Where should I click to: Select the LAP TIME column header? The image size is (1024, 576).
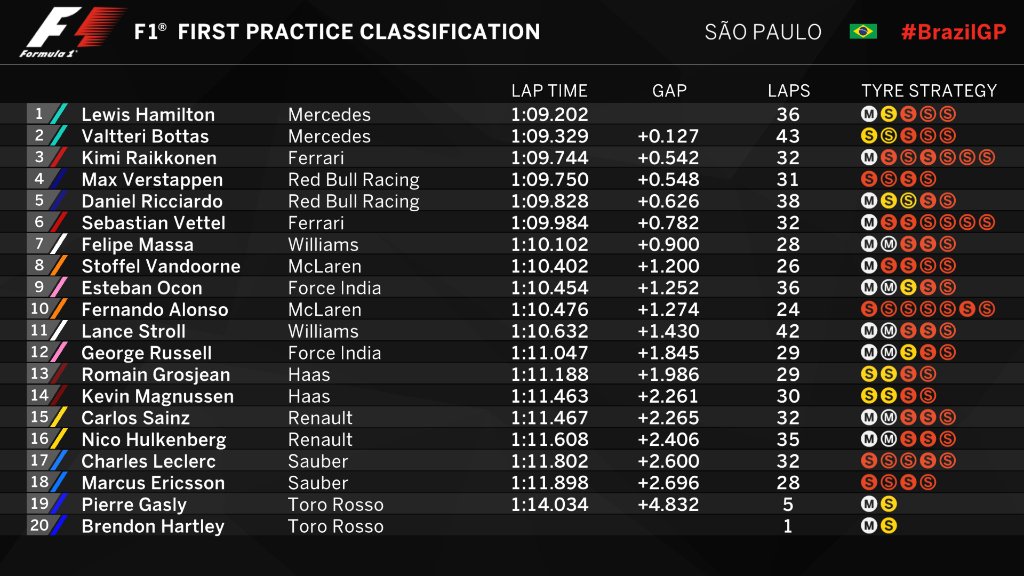click(x=548, y=90)
